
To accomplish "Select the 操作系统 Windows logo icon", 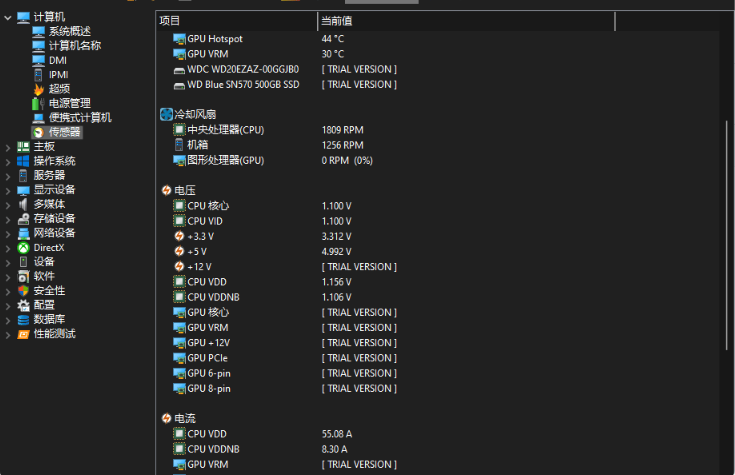I will [23, 161].
